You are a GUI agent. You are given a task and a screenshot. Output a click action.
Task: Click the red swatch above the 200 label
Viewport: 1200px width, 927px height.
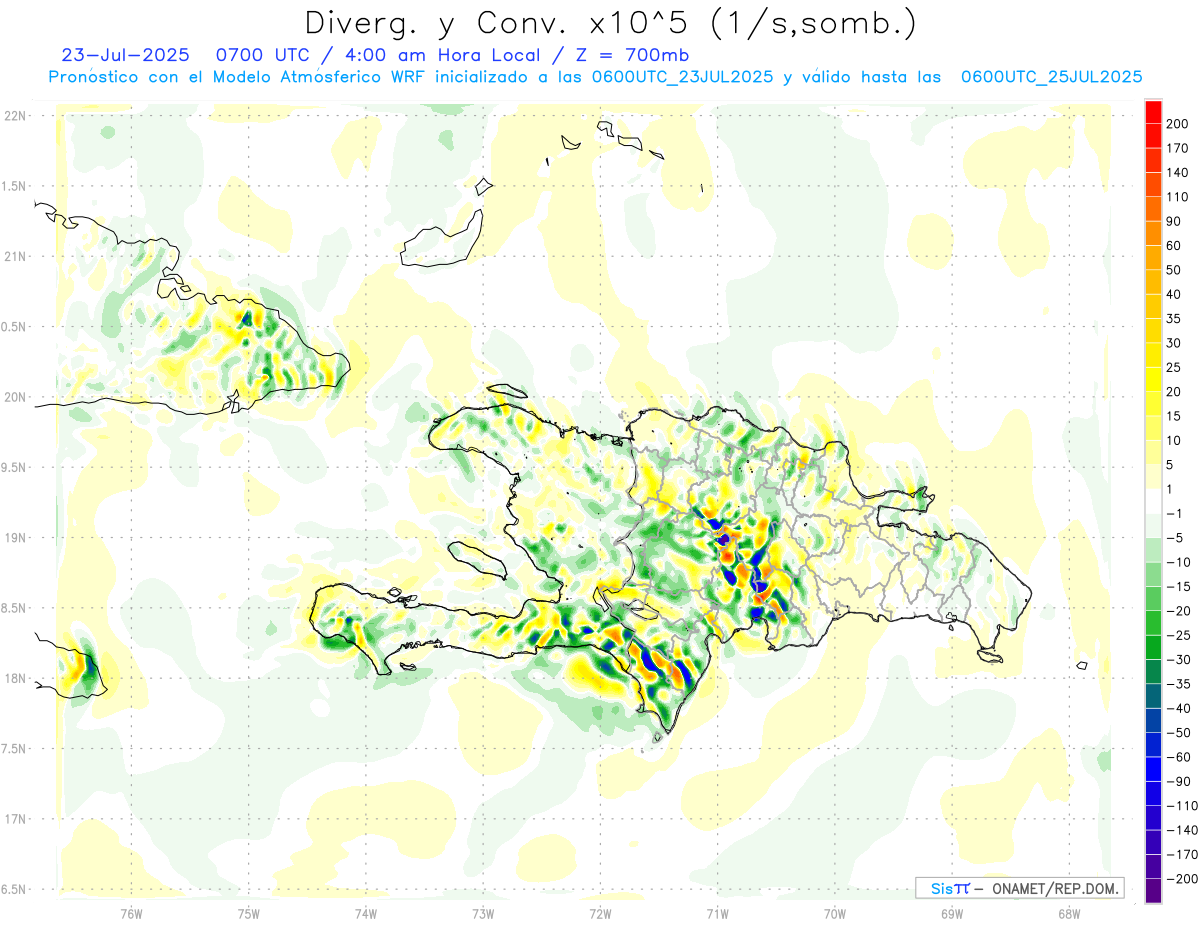tap(1153, 112)
